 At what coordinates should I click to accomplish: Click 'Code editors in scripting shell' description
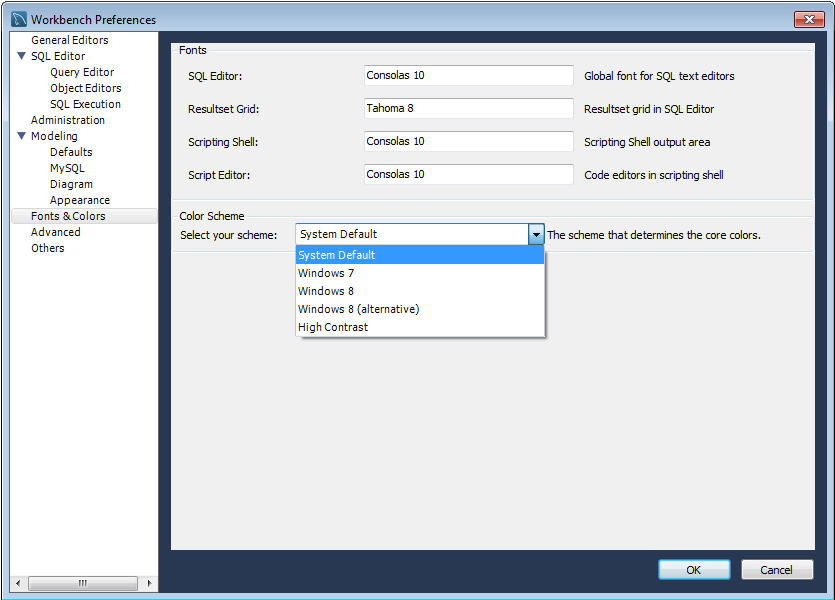[654, 175]
